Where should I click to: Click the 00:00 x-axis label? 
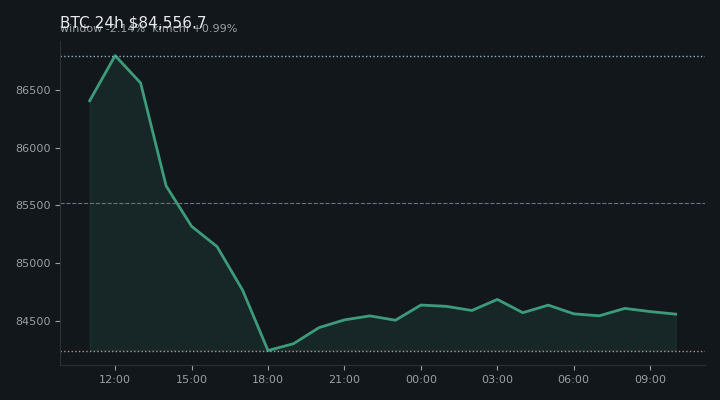pos(421,379)
